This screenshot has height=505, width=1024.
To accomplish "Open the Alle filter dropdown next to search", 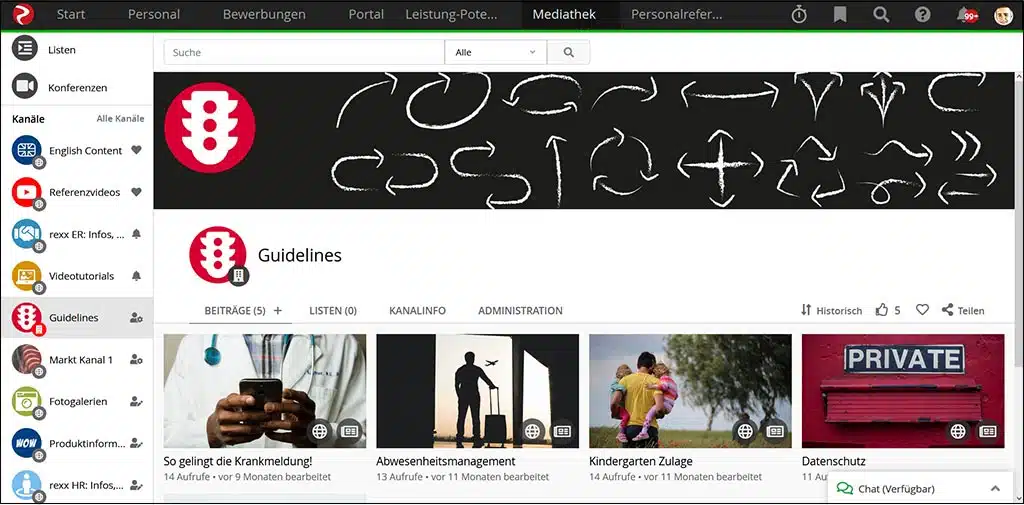I will tap(495, 52).
